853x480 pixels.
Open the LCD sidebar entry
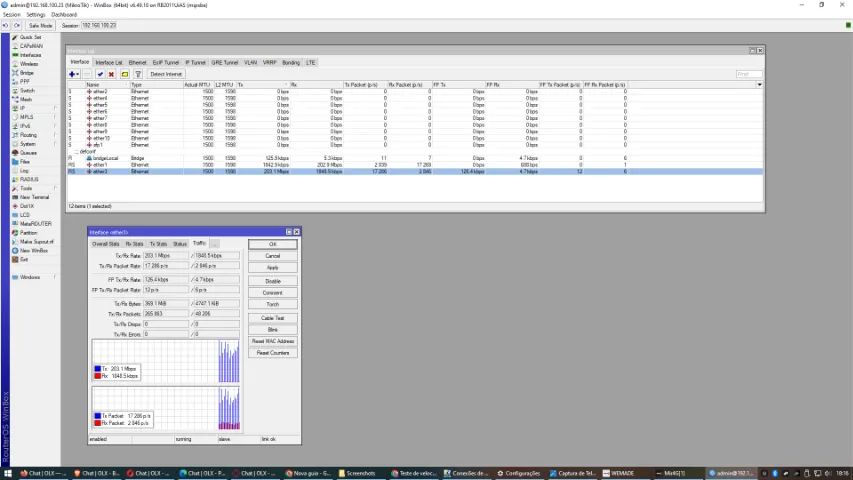pos(24,215)
